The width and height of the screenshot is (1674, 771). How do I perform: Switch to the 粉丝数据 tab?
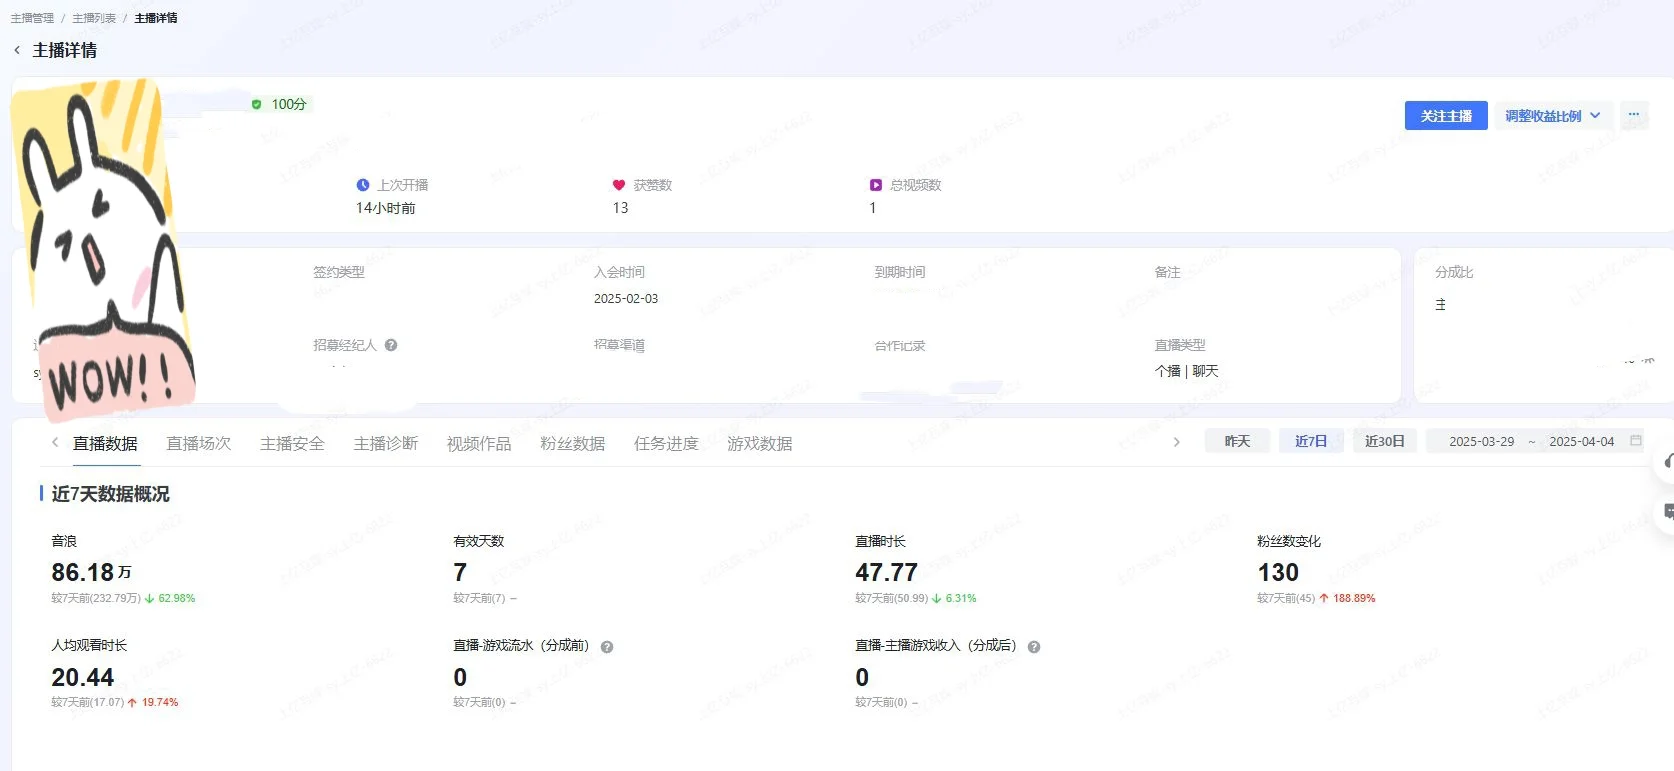[572, 443]
